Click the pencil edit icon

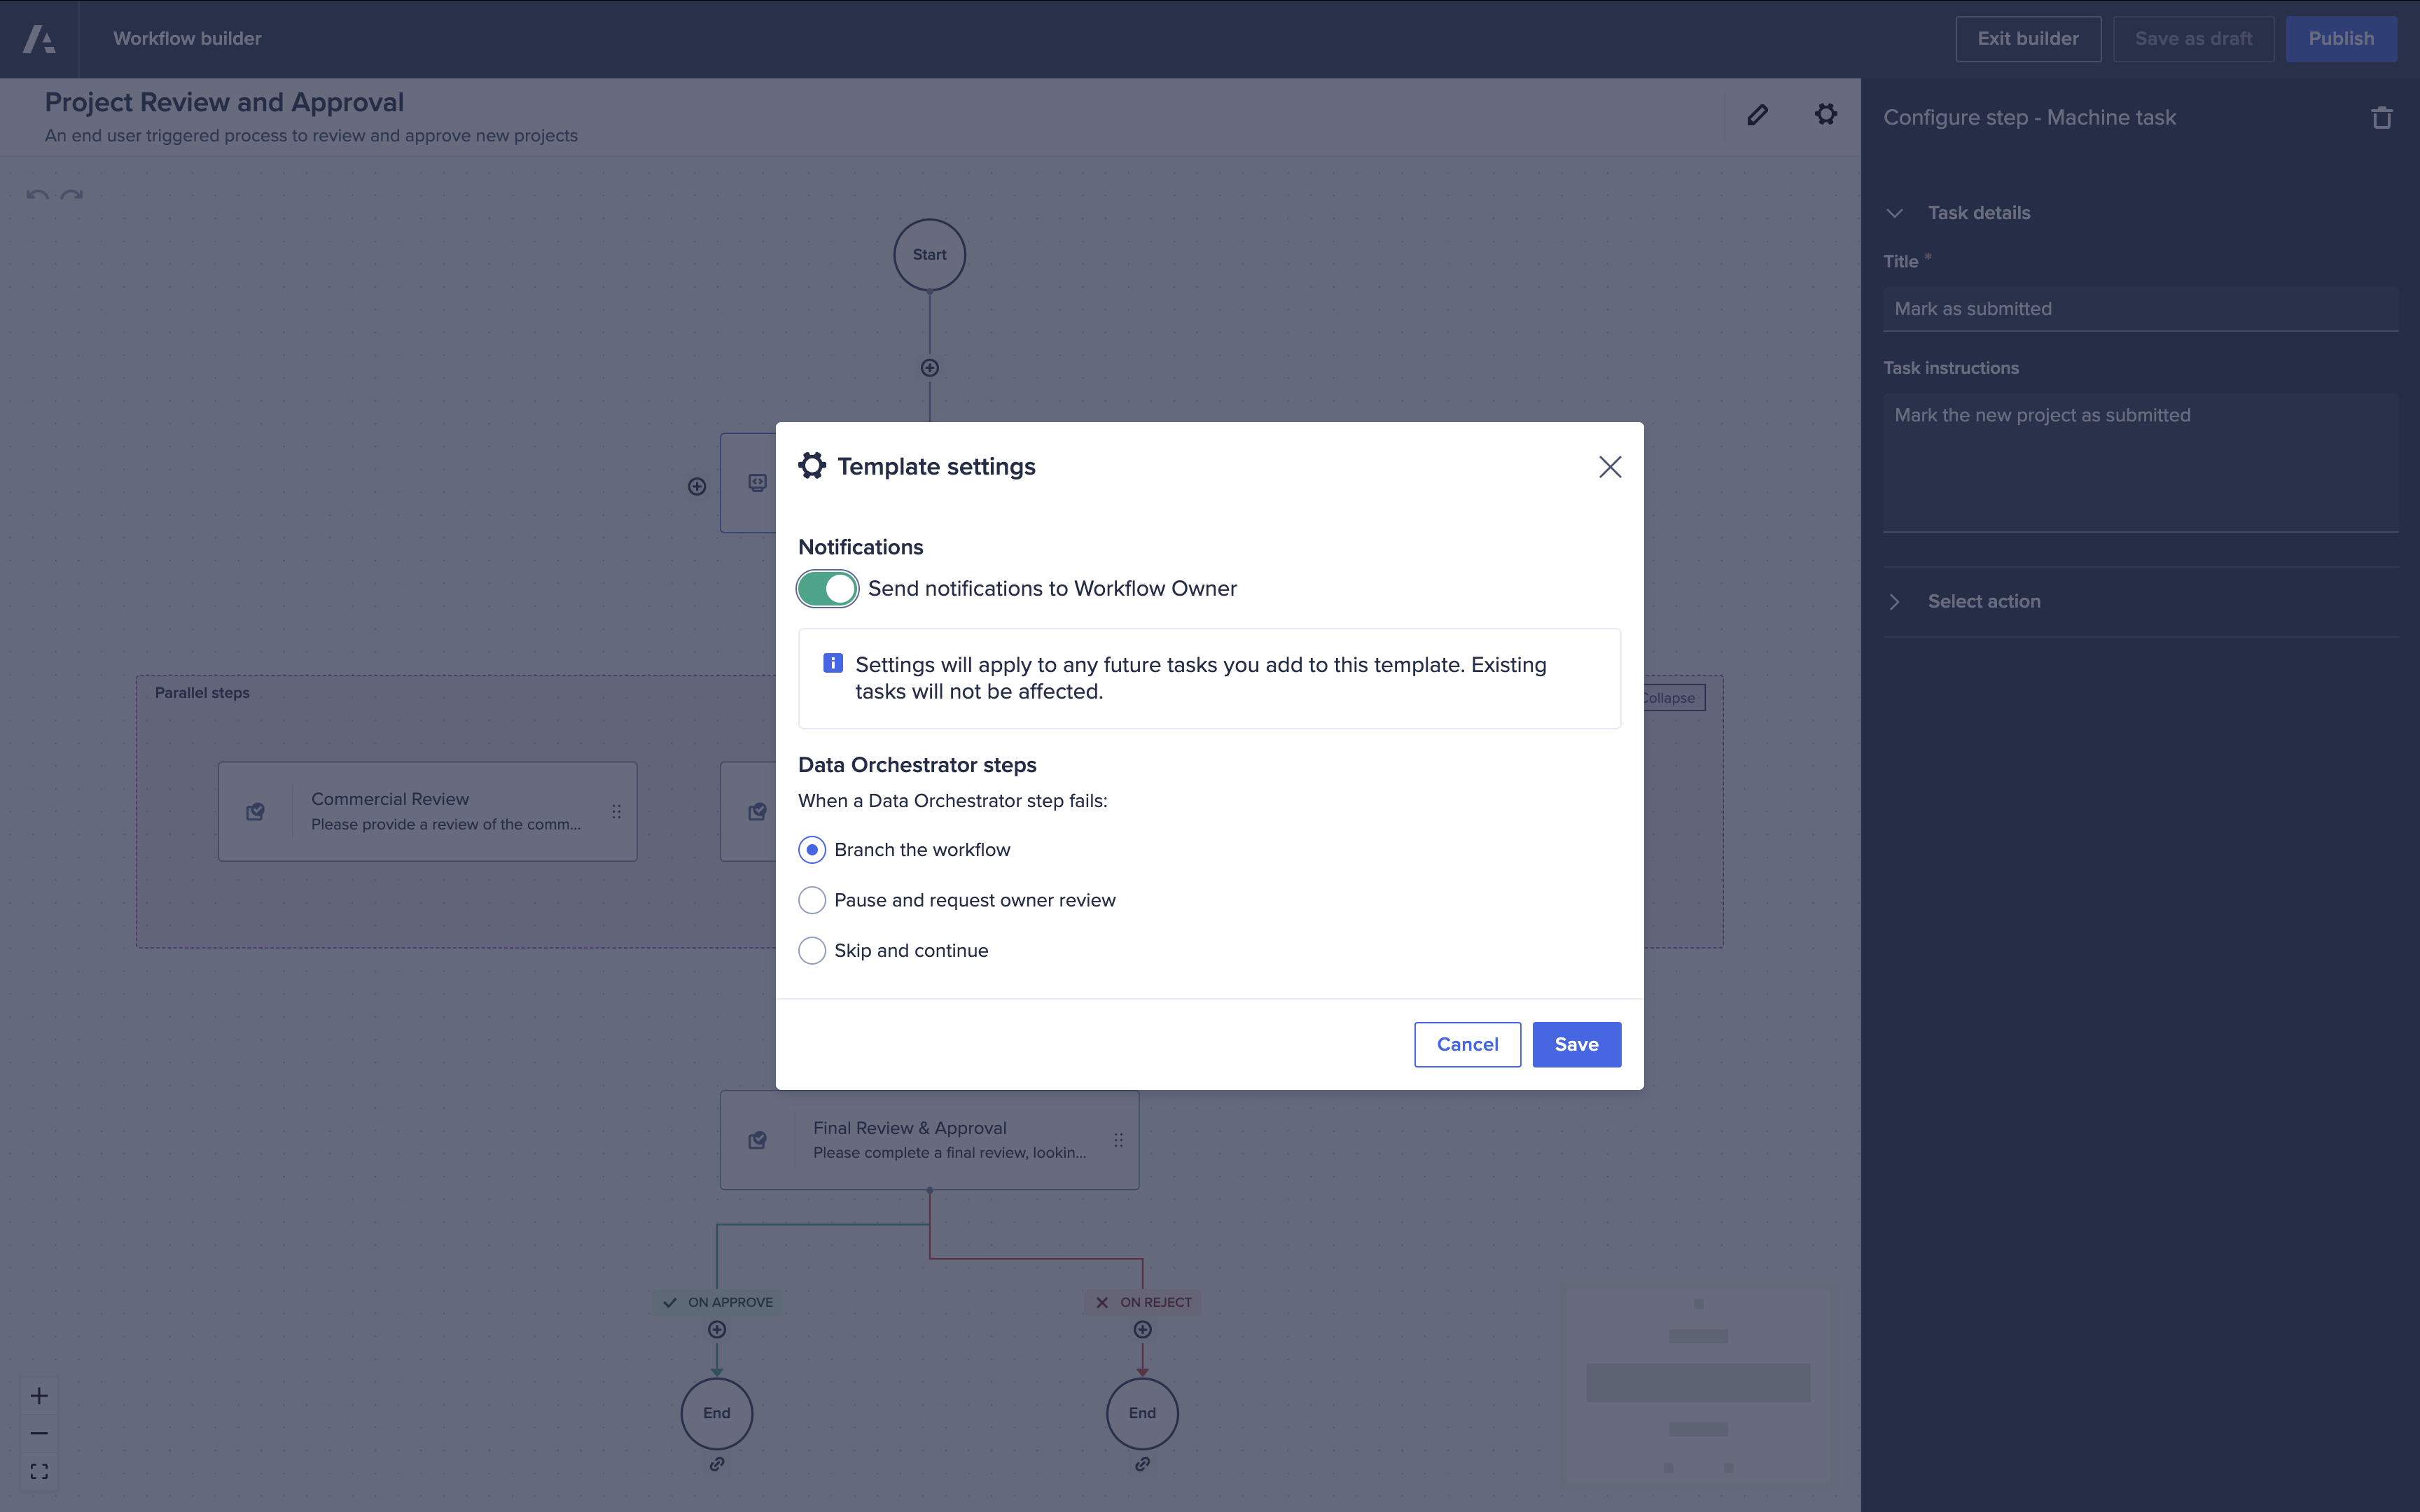pos(1757,115)
